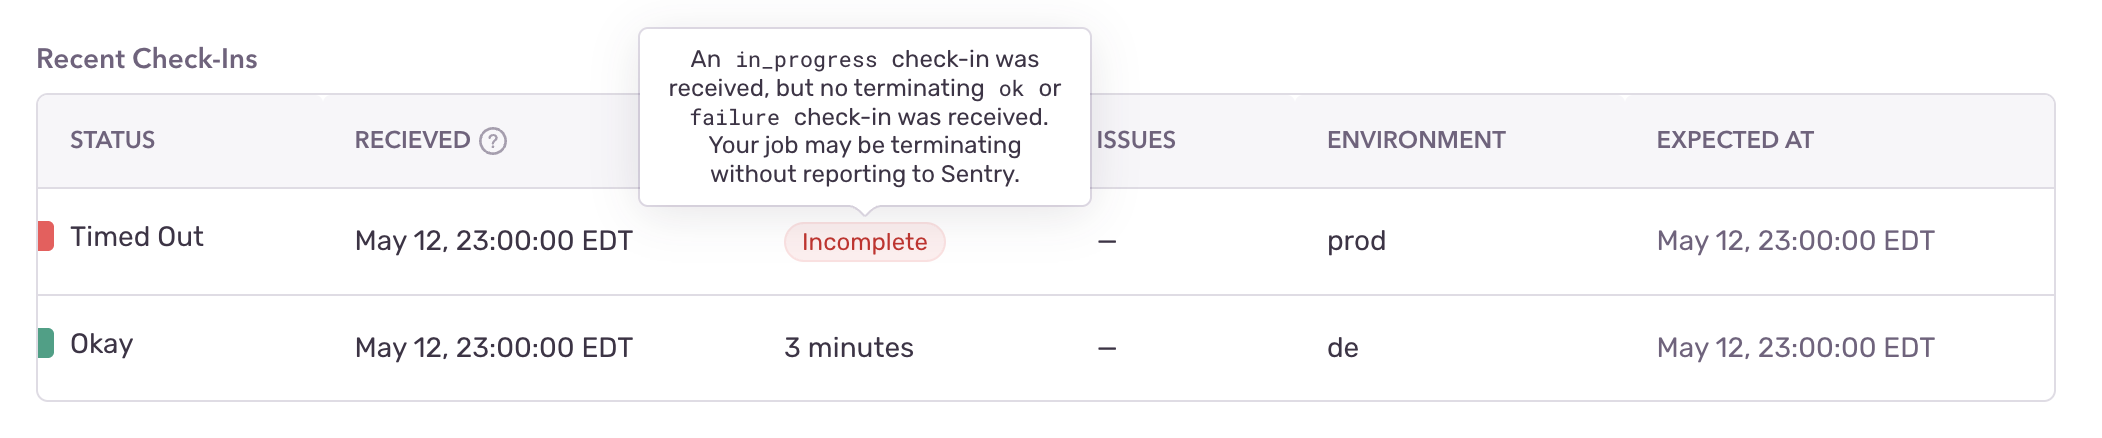Select the Timed Out status text
Viewport: 2102px width, 438px height.
tap(137, 237)
